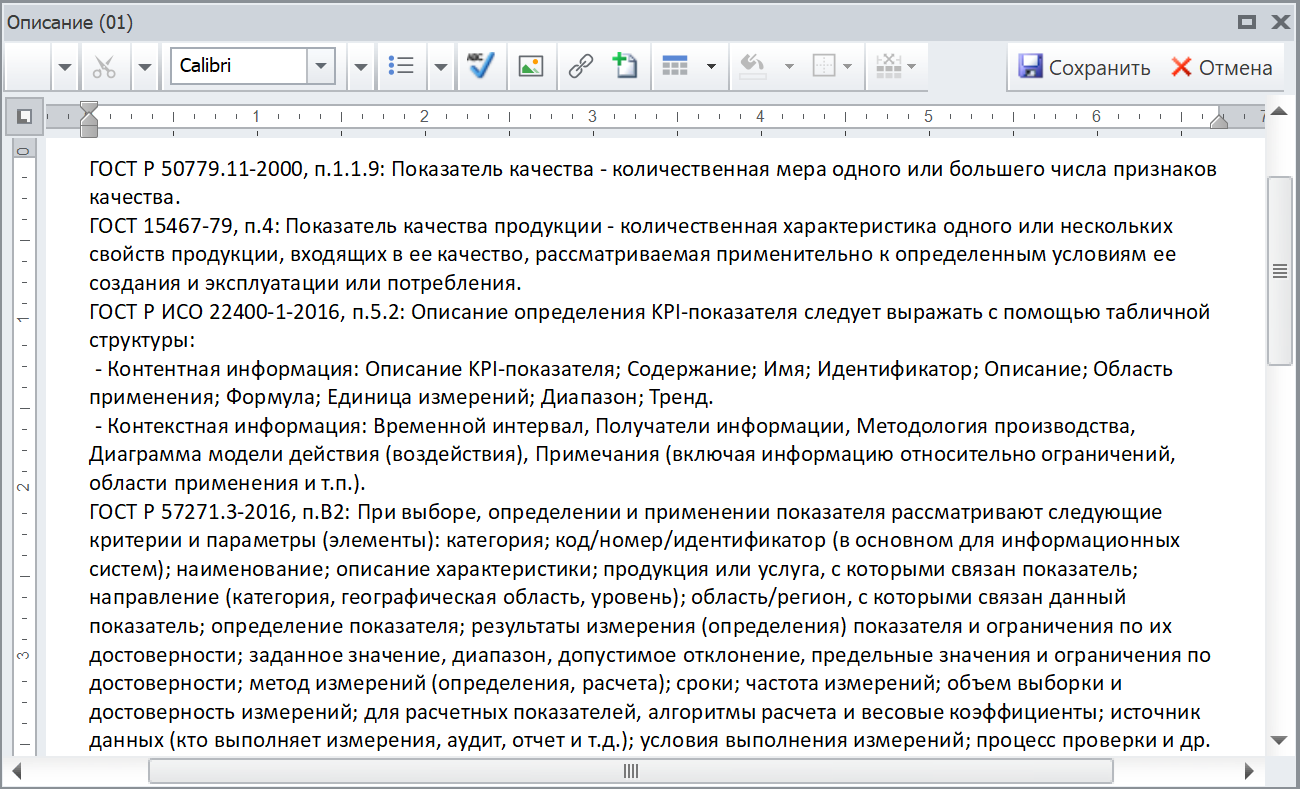Viewport: 1300px width, 789px height.
Task: Open the dropdown arrow next to bulleted list
Action: click(x=441, y=67)
